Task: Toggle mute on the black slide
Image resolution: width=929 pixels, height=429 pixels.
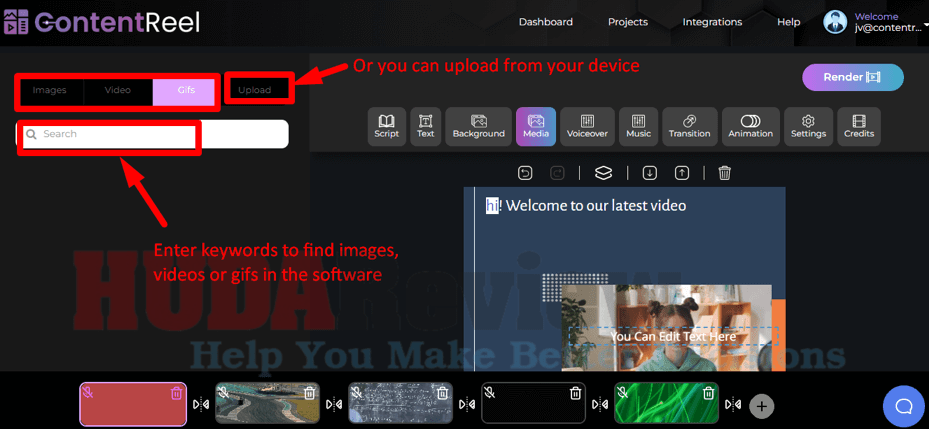Action: pyautogui.click(x=489, y=392)
